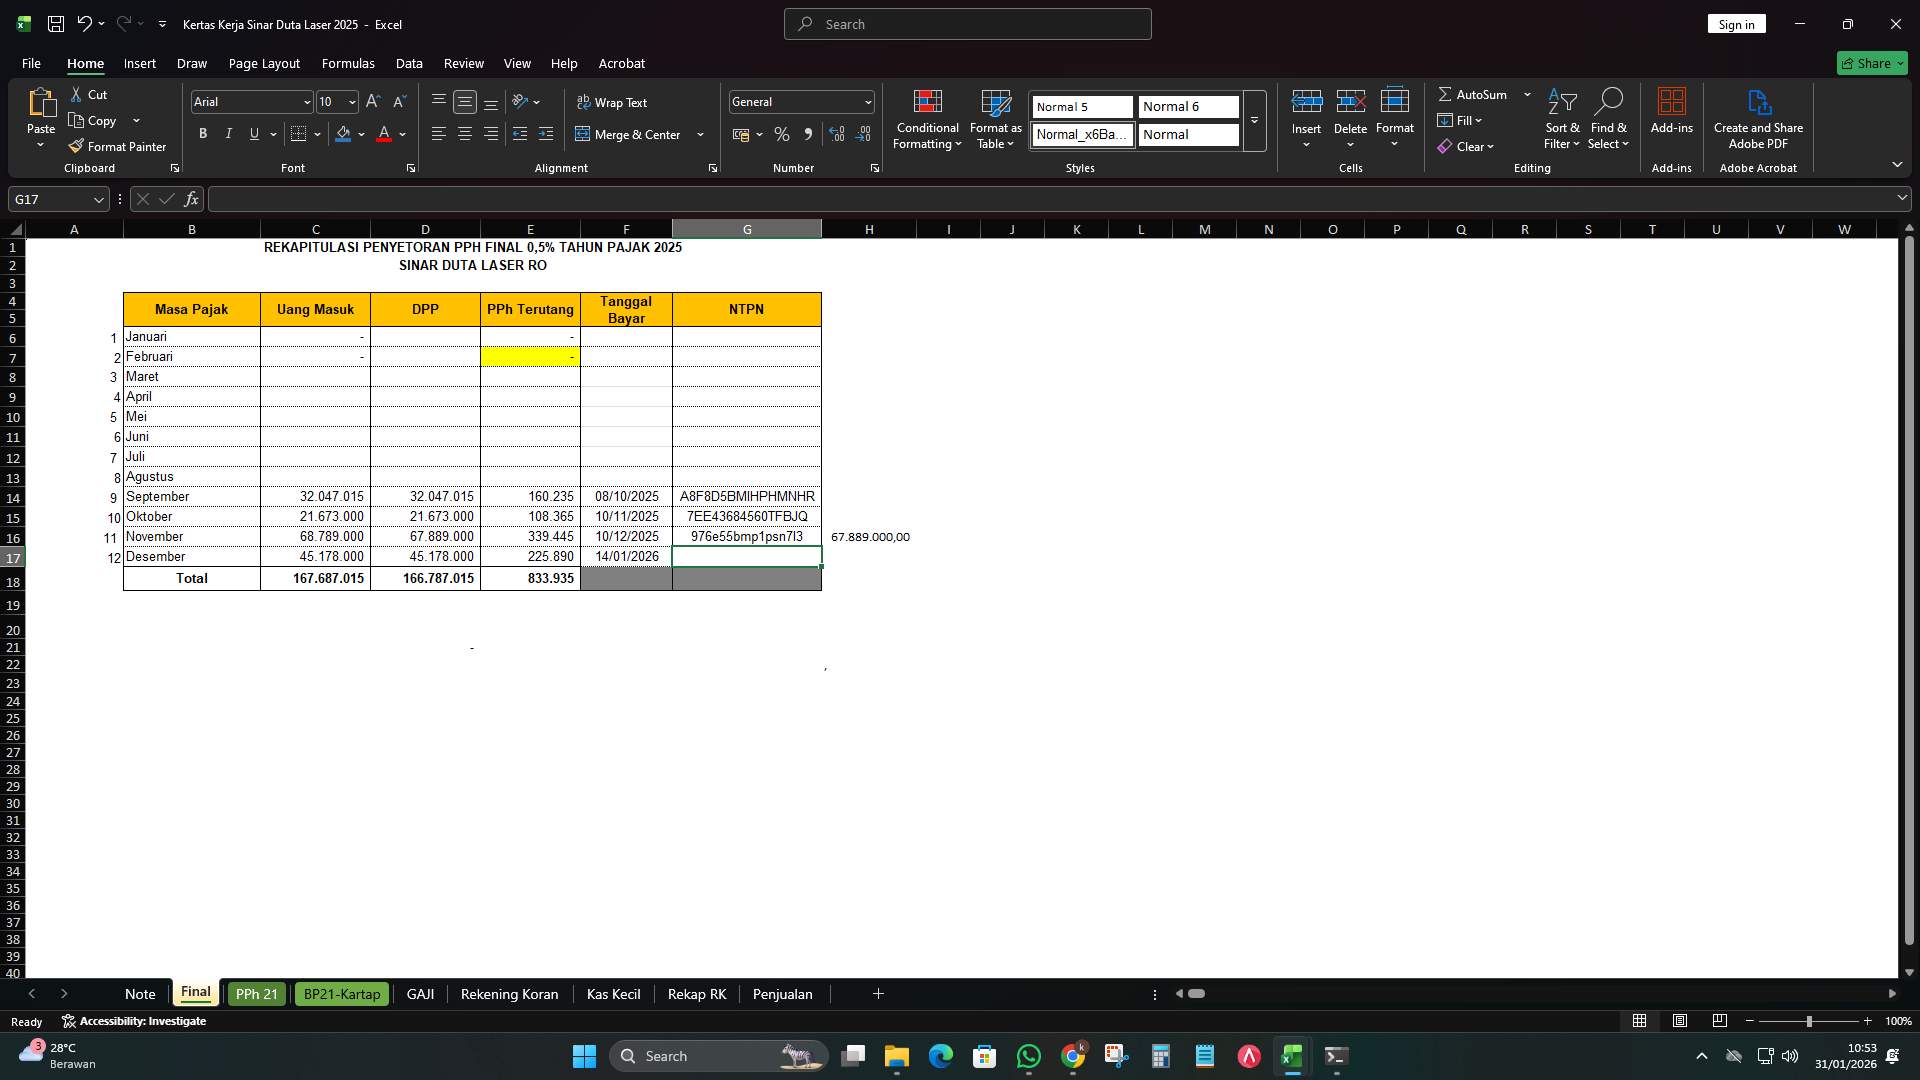Image resolution: width=1920 pixels, height=1080 pixels.
Task: Select Wrap Text
Action: pos(614,102)
